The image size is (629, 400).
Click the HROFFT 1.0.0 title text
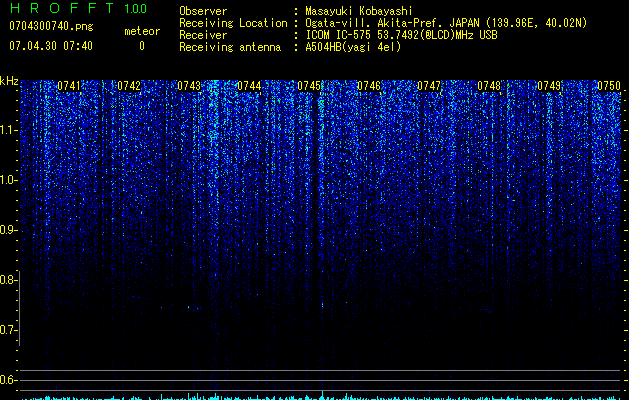pos(78,8)
